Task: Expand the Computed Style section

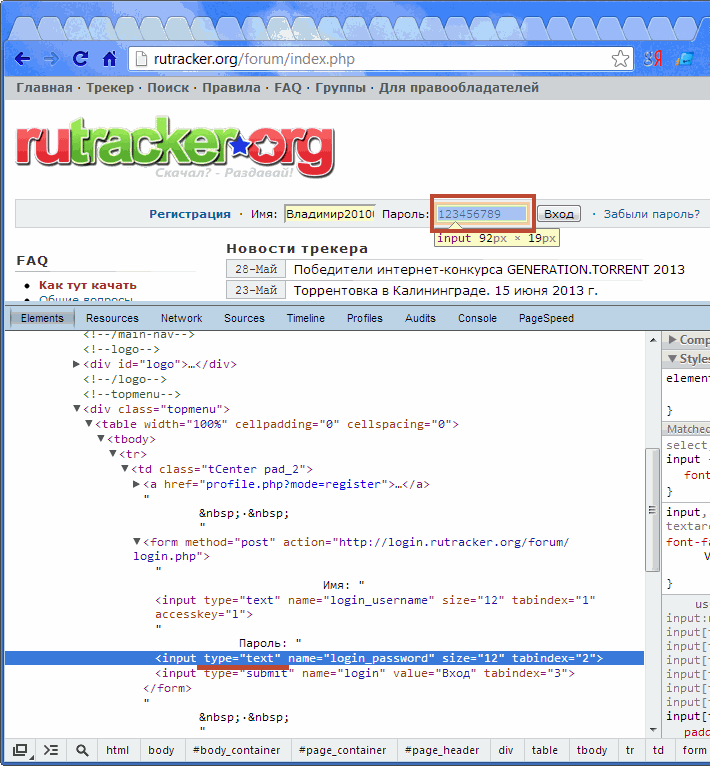Action: click(x=672, y=340)
